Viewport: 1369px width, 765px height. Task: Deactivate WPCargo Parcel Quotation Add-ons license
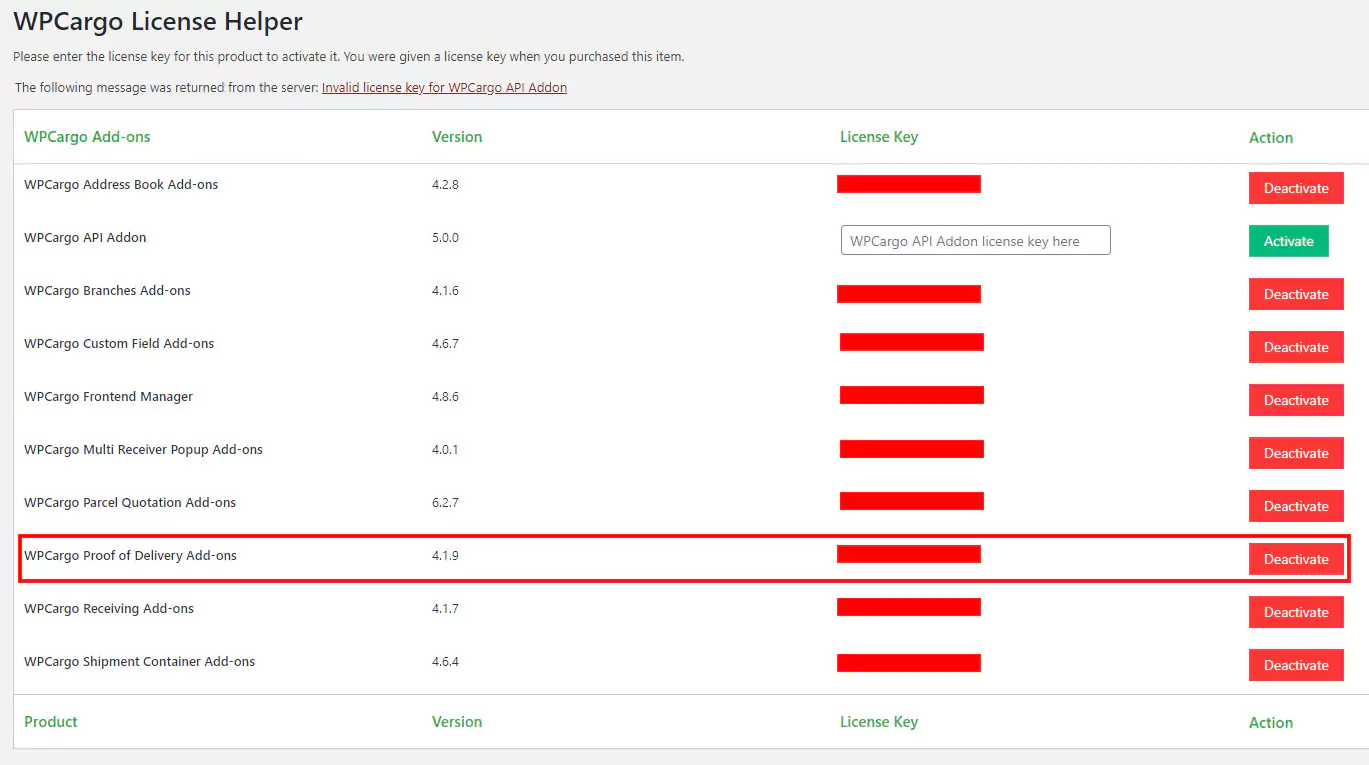tap(1295, 506)
